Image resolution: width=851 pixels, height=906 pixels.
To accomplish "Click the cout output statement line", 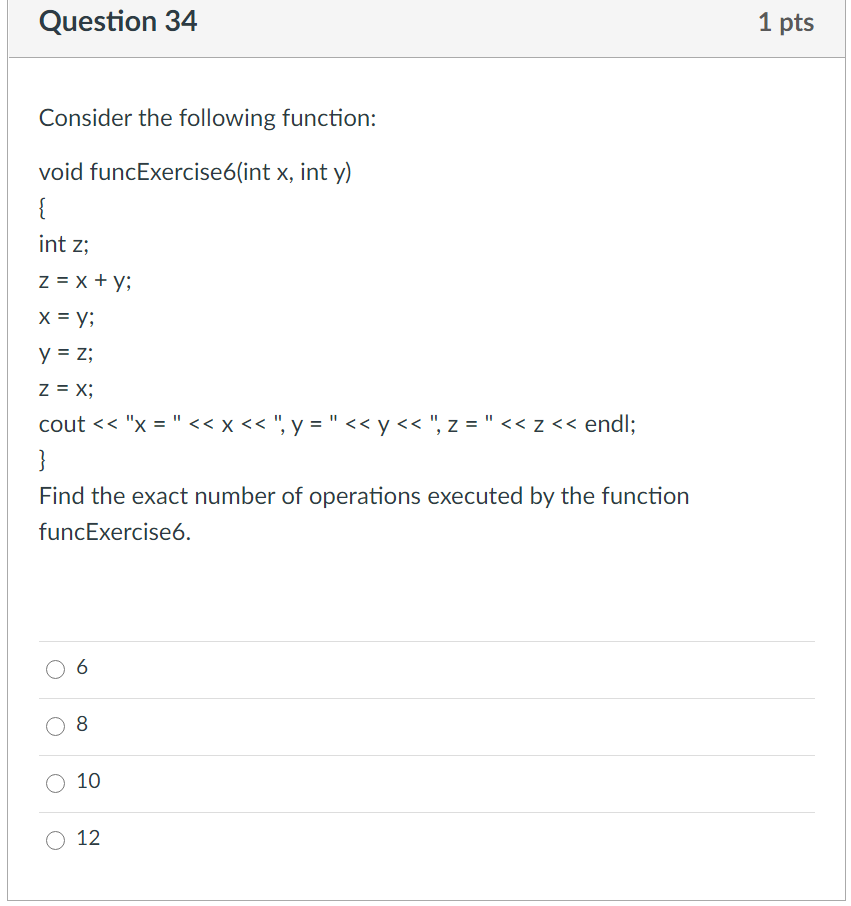I will pyautogui.click(x=337, y=424).
